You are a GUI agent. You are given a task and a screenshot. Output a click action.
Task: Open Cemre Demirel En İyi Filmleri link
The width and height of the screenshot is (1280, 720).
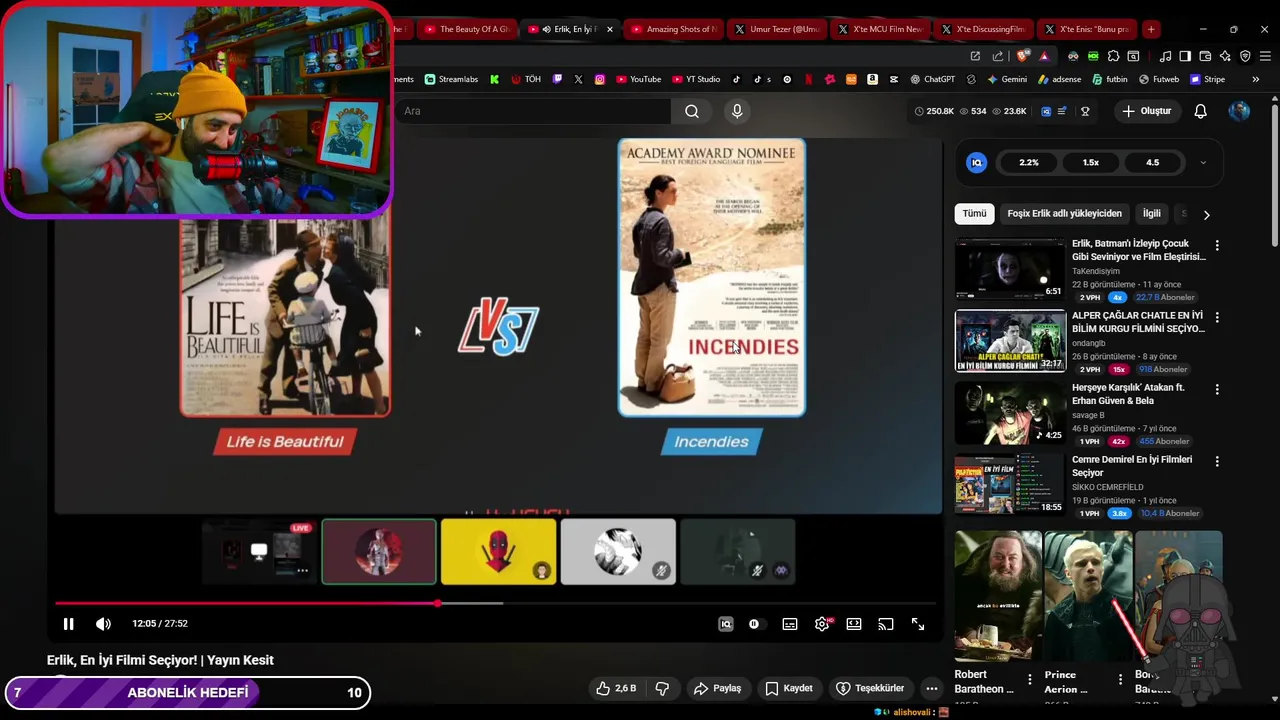tap(1132, 466)
